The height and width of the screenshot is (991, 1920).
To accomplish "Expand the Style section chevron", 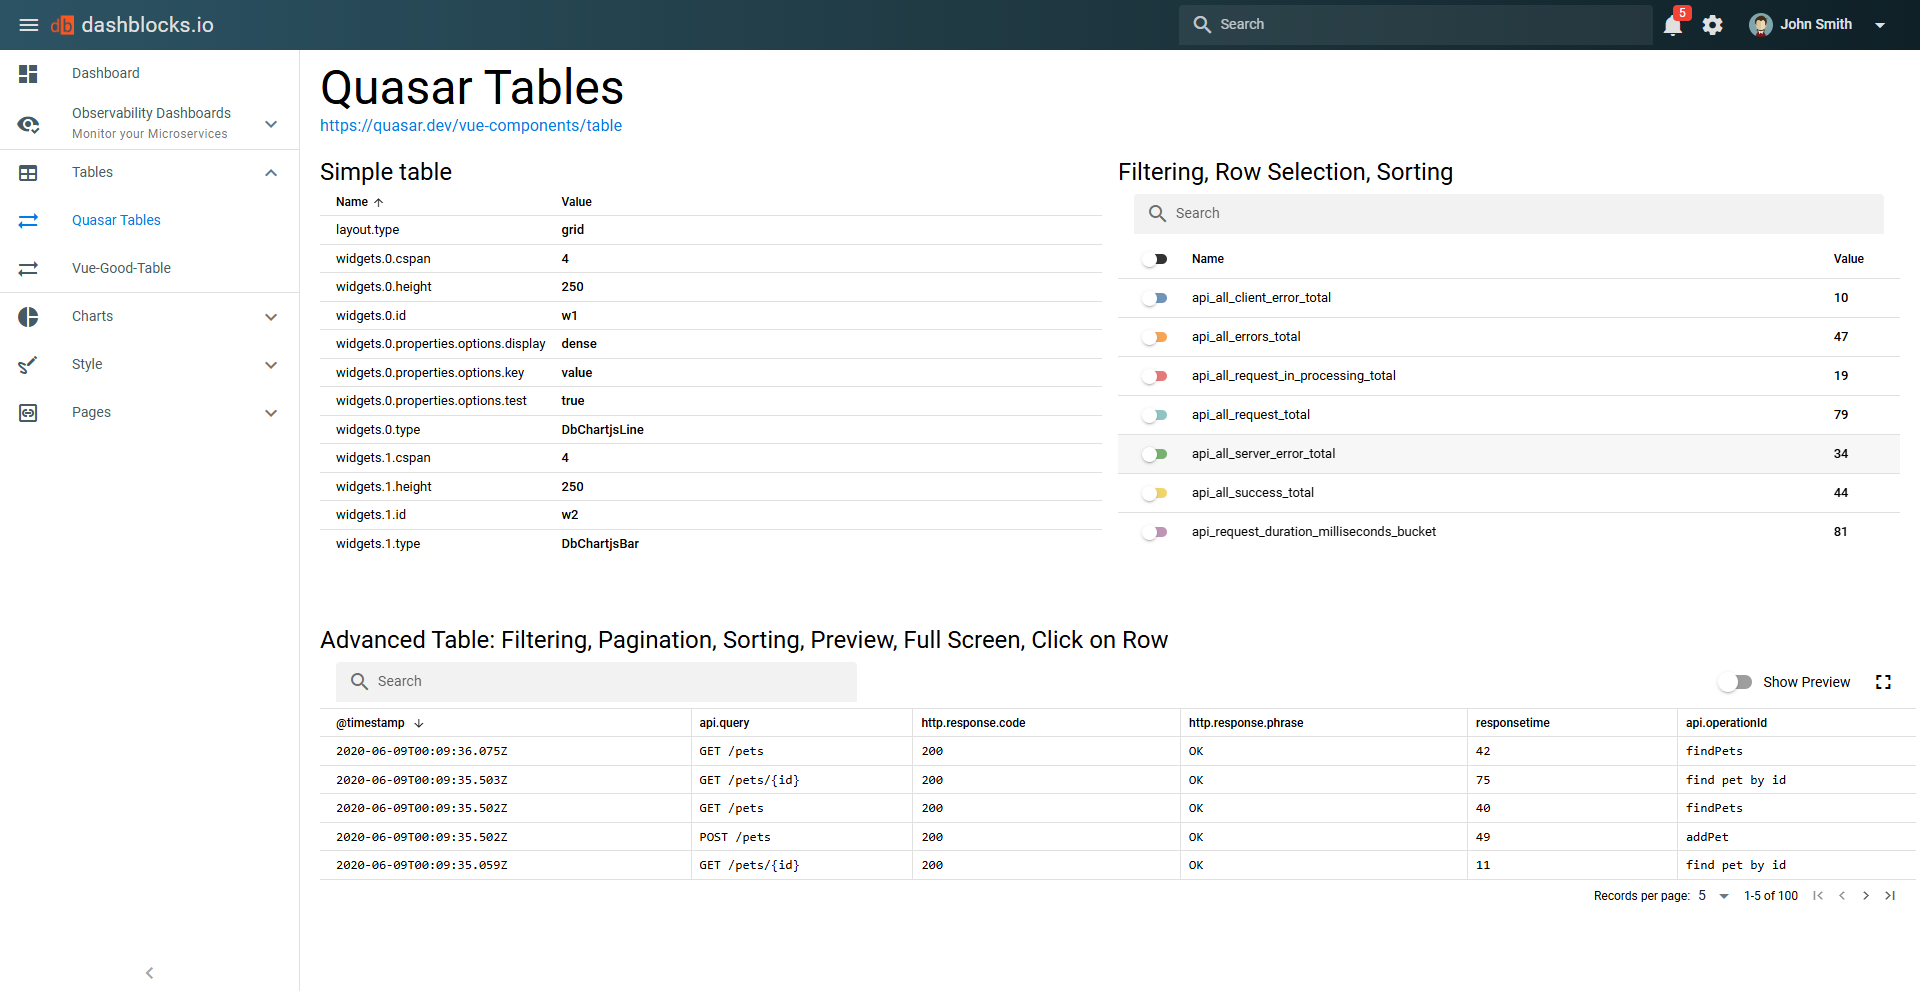I will click(x=271, y=365).
